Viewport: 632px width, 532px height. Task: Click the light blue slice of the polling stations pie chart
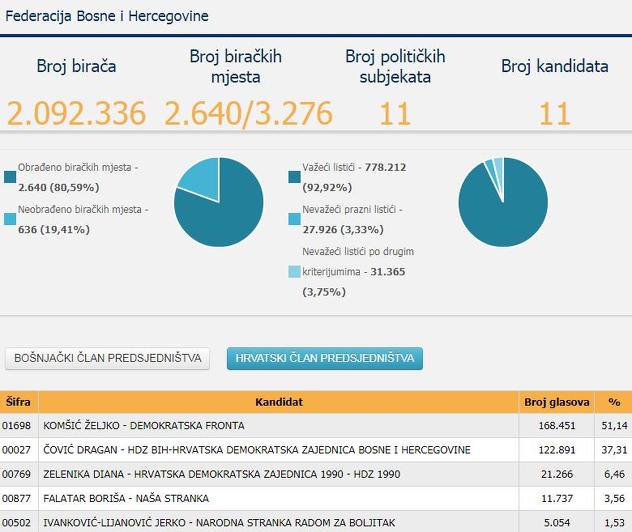point(198,177)
